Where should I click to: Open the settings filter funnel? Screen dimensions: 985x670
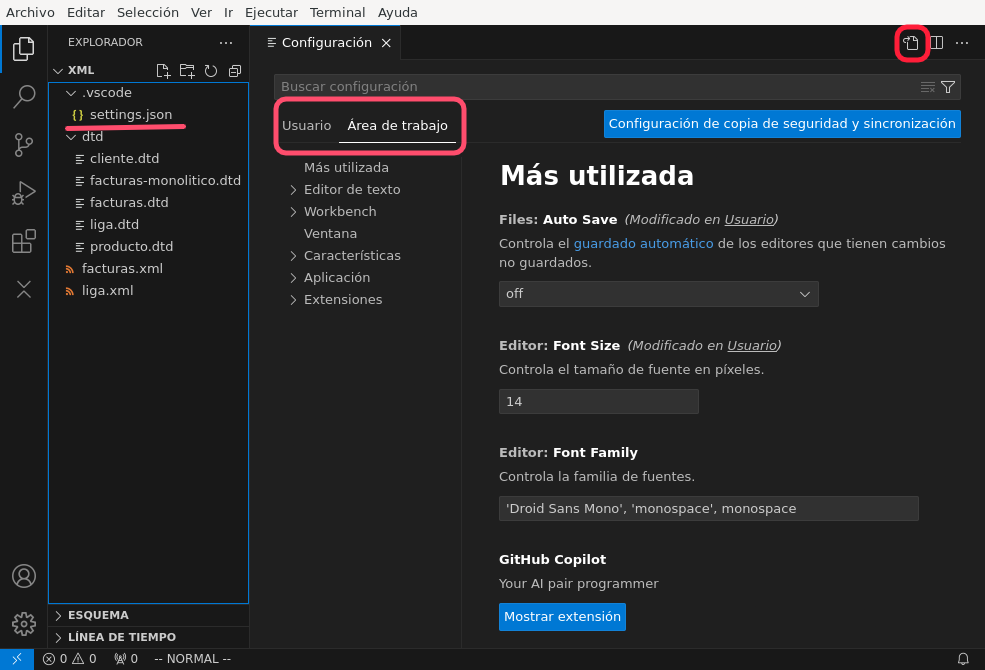click(948, 87)
